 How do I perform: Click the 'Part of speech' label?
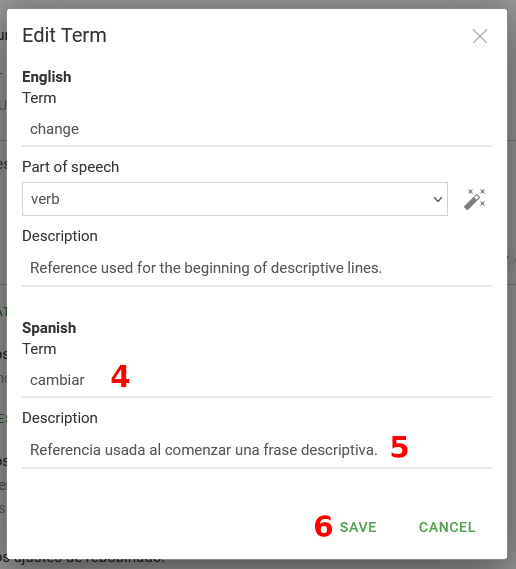[70, 167]
